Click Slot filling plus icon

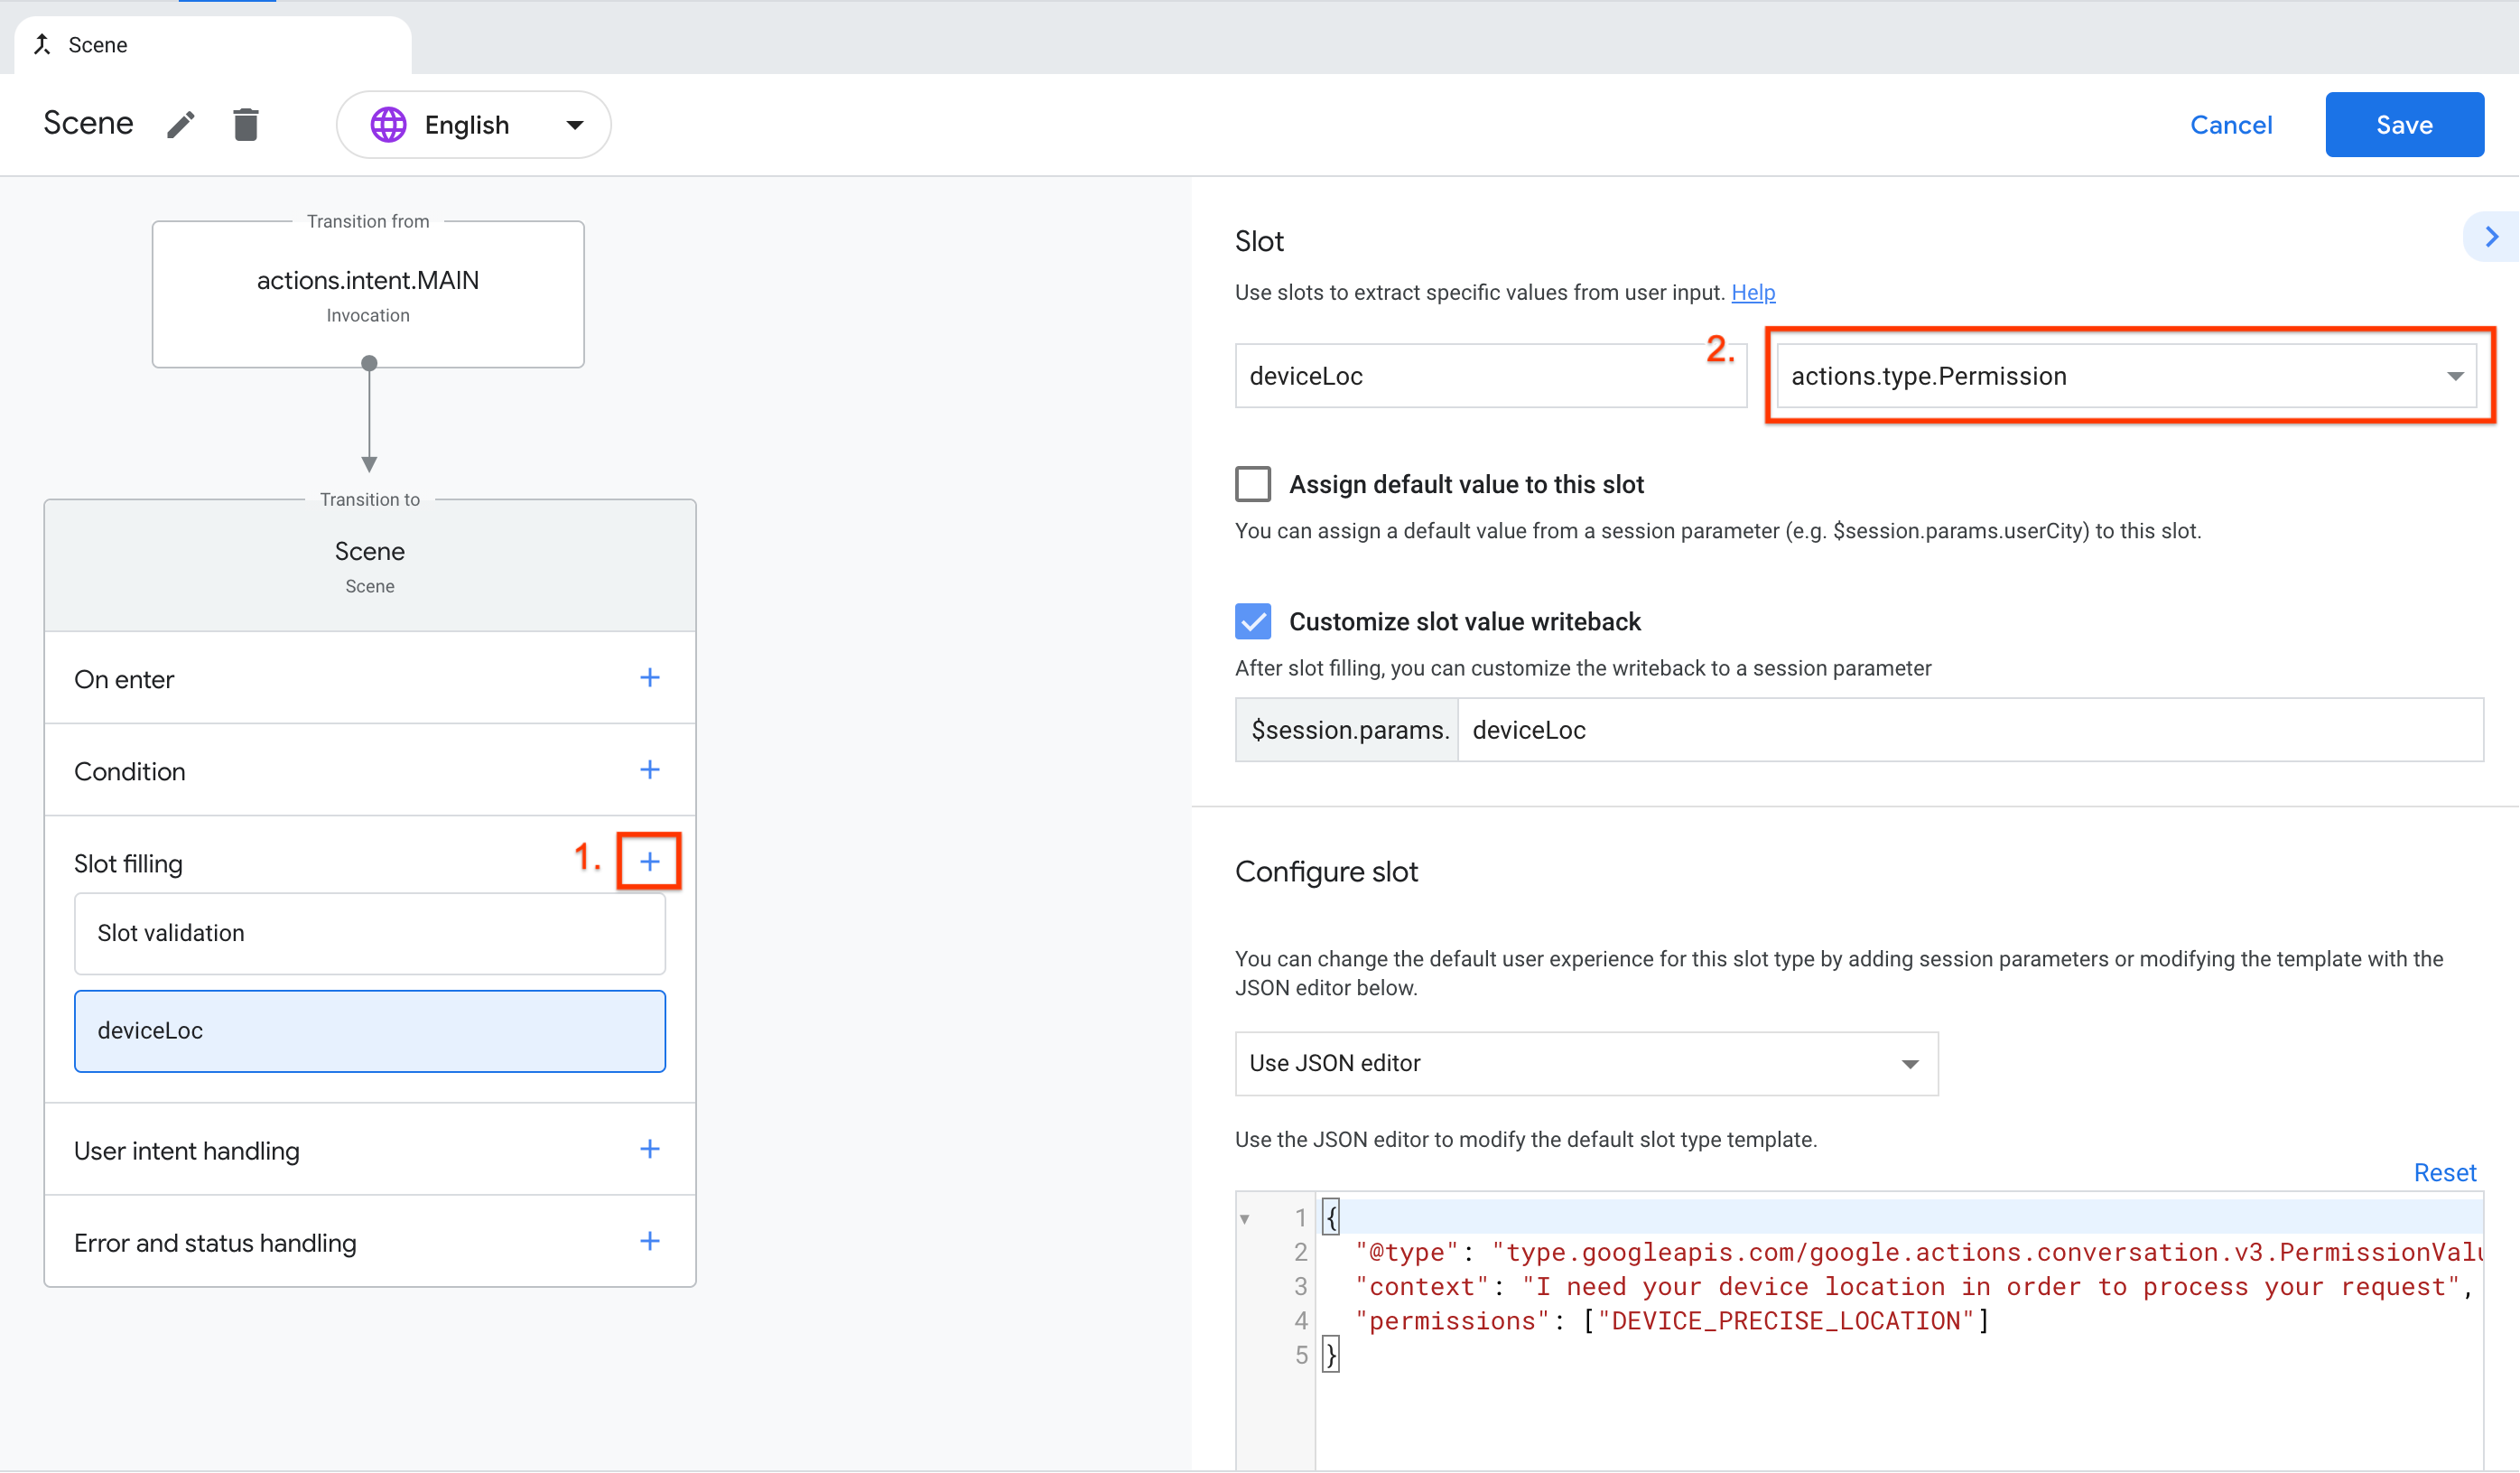(x=650, y=861)
